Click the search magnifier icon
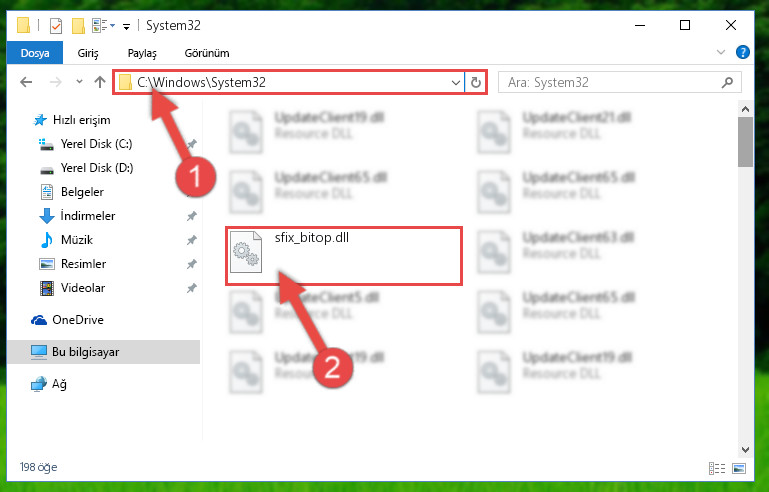 [x=727, y=82]
